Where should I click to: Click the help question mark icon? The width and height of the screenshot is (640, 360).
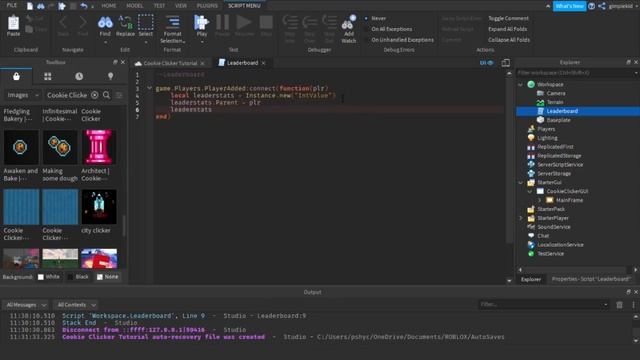point(591,6)
